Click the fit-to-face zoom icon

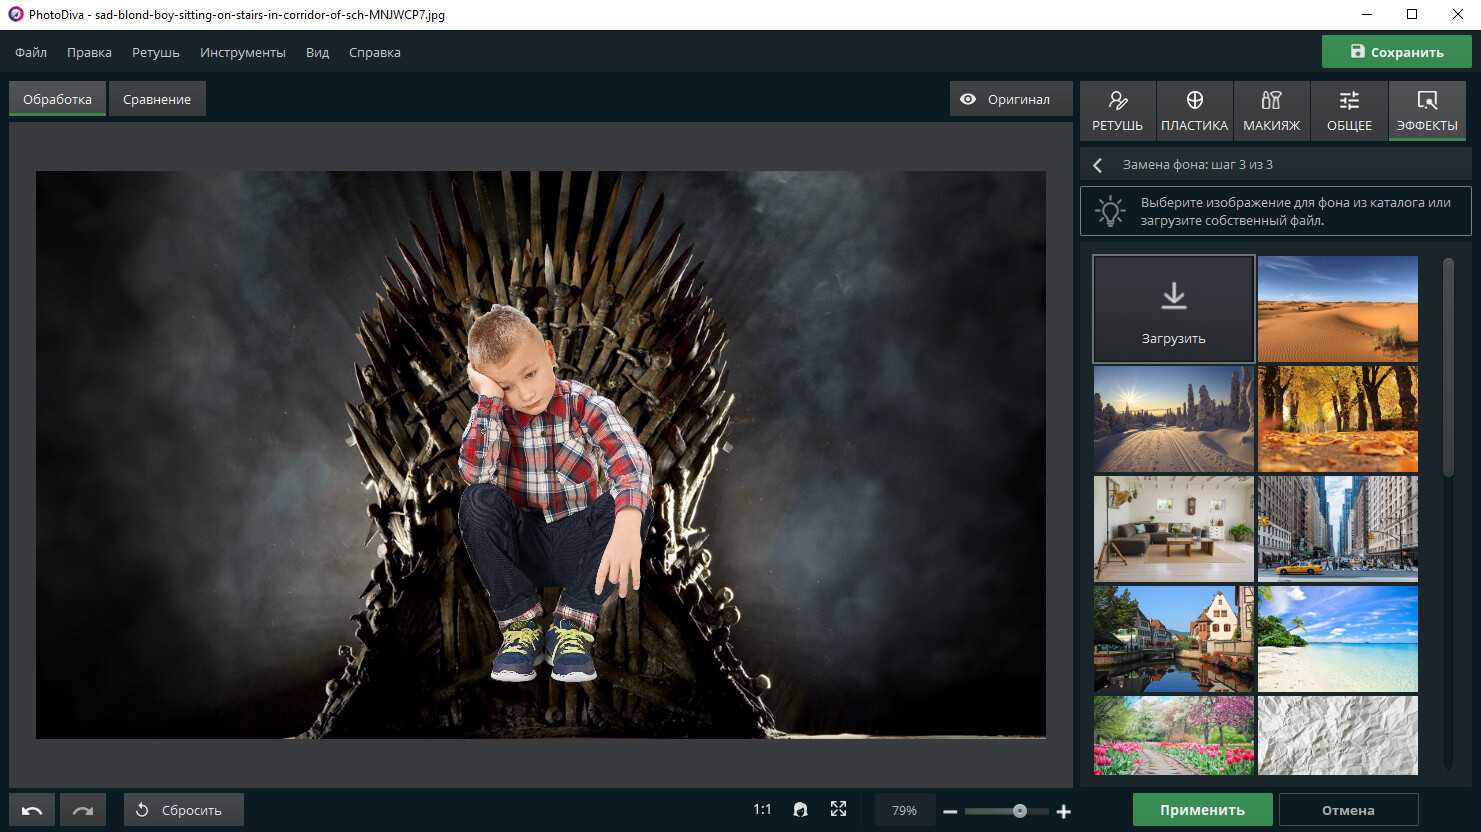coord(800,810)
